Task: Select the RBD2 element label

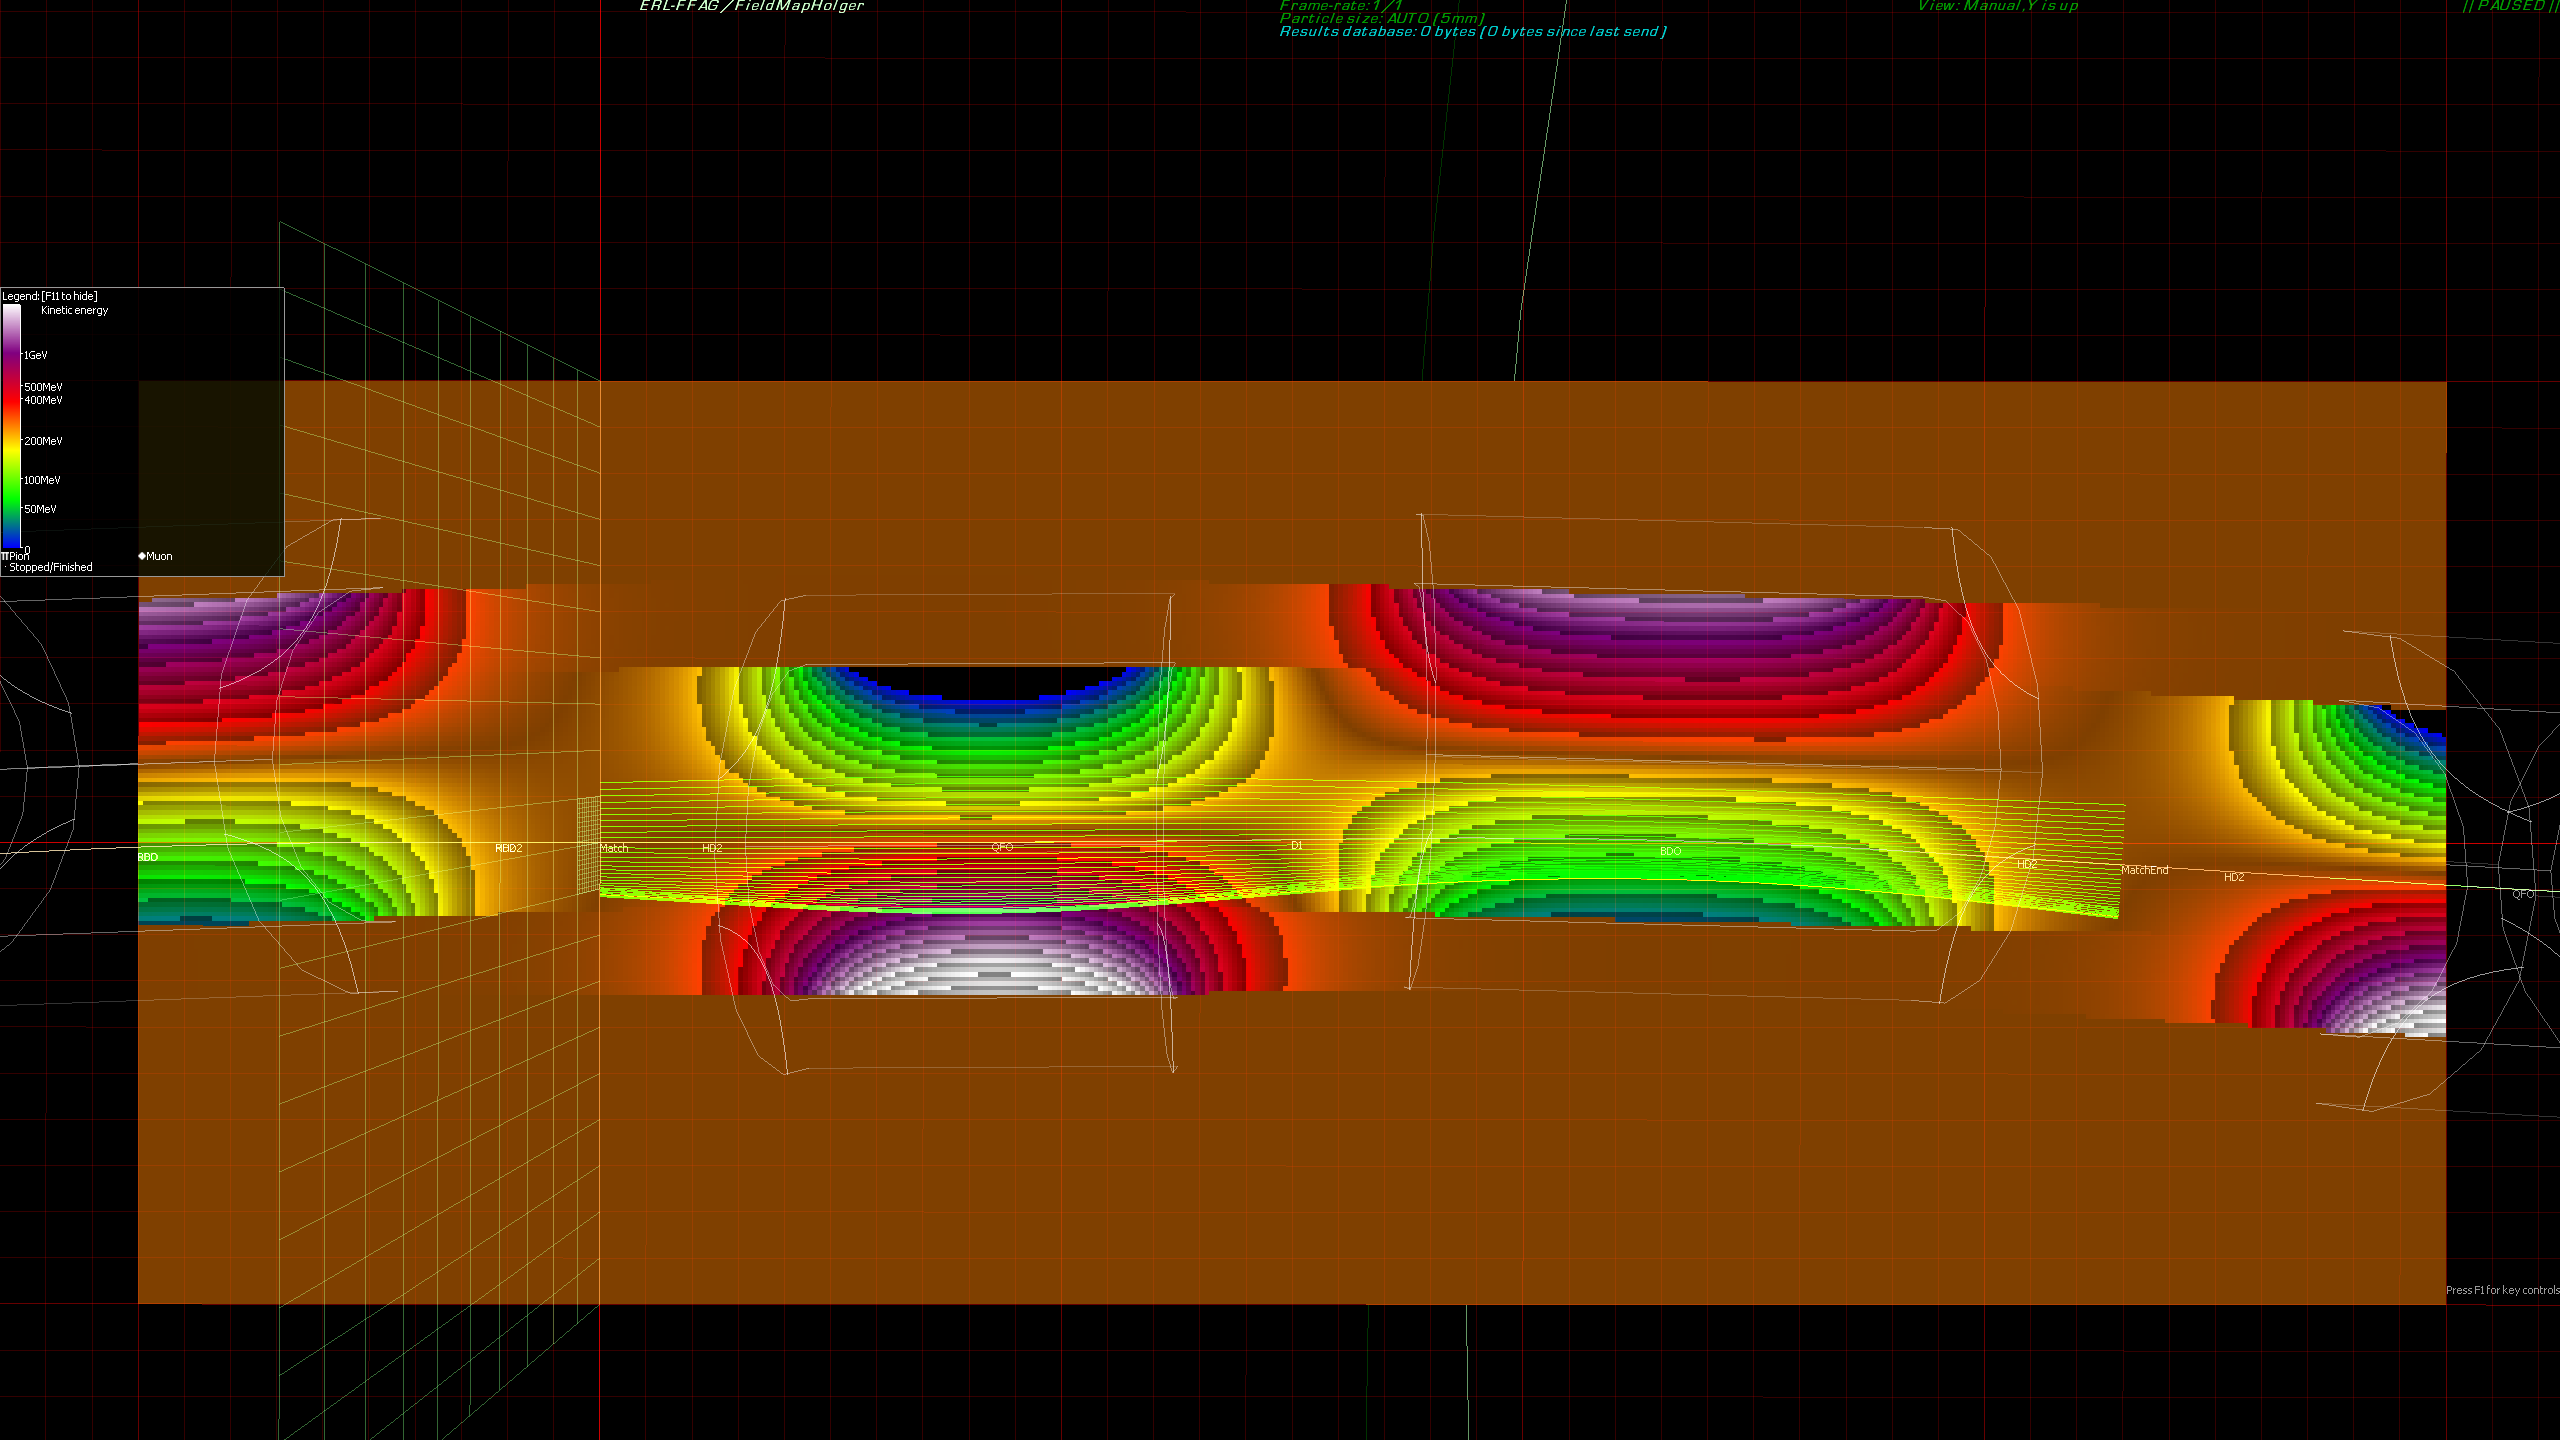Action: tap(508, 848)
